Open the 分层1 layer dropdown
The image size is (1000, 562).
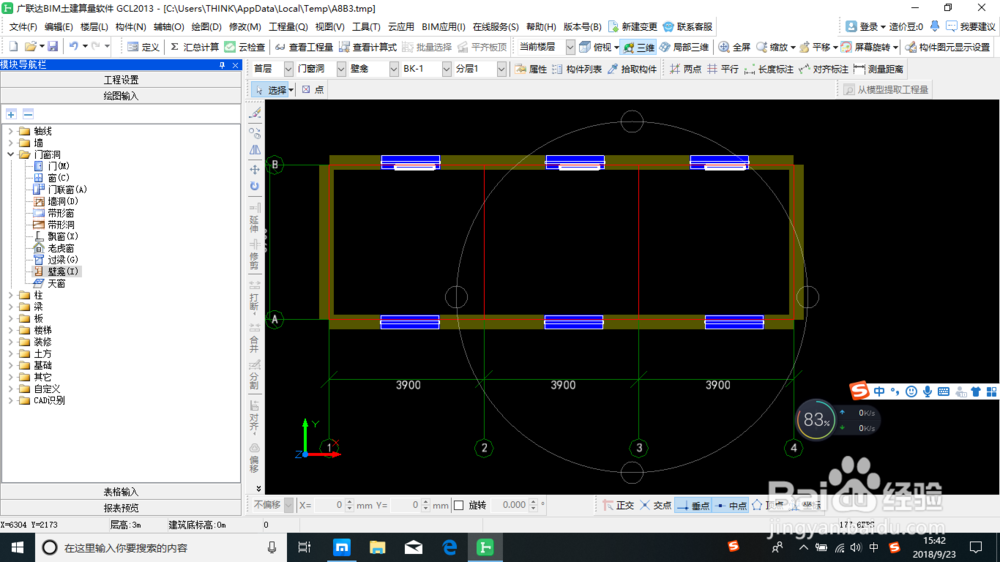(x=501, y=69)
